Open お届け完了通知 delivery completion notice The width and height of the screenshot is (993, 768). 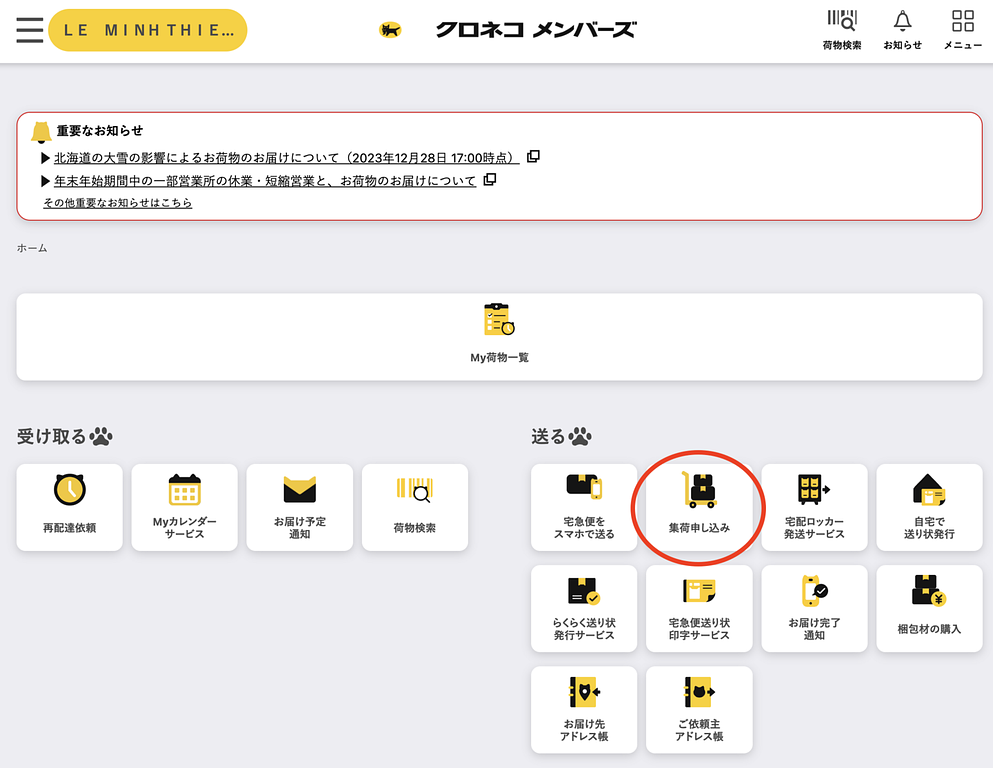point(814,608)
